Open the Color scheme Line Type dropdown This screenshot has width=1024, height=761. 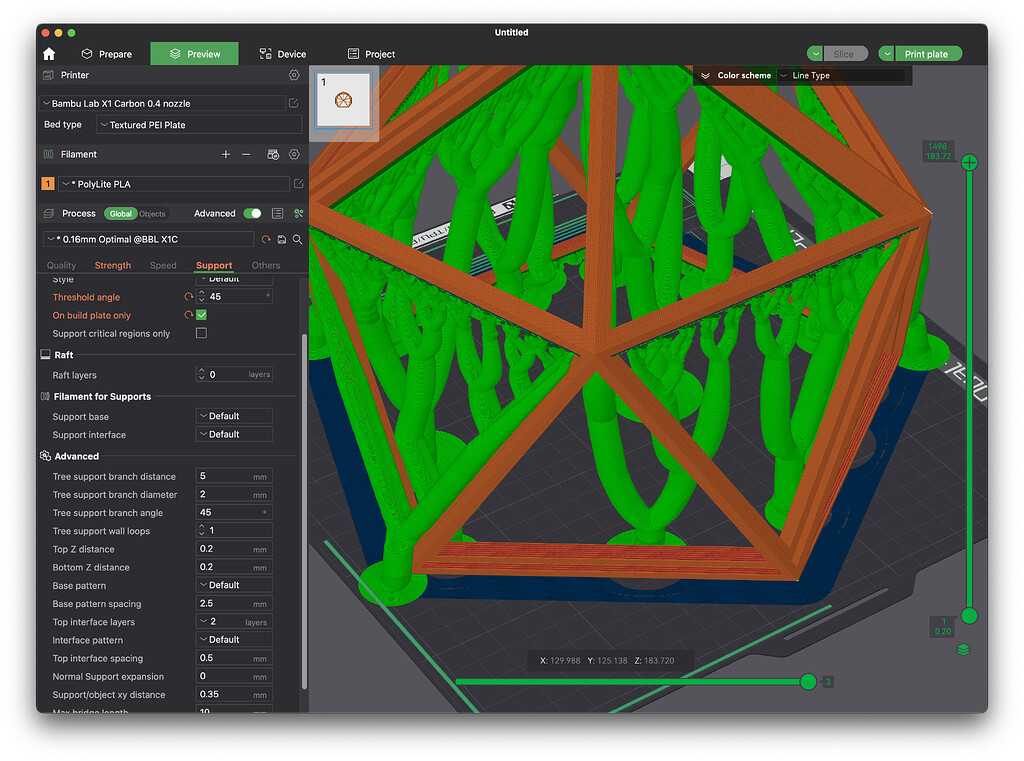pyautogui.click(x=842, y=75)
